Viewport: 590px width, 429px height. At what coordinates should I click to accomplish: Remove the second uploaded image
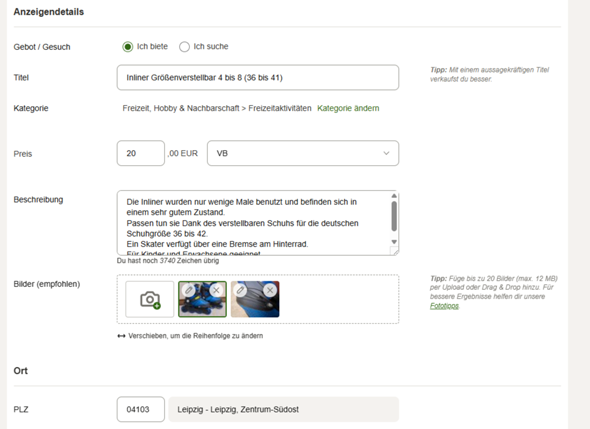(270, 290)
